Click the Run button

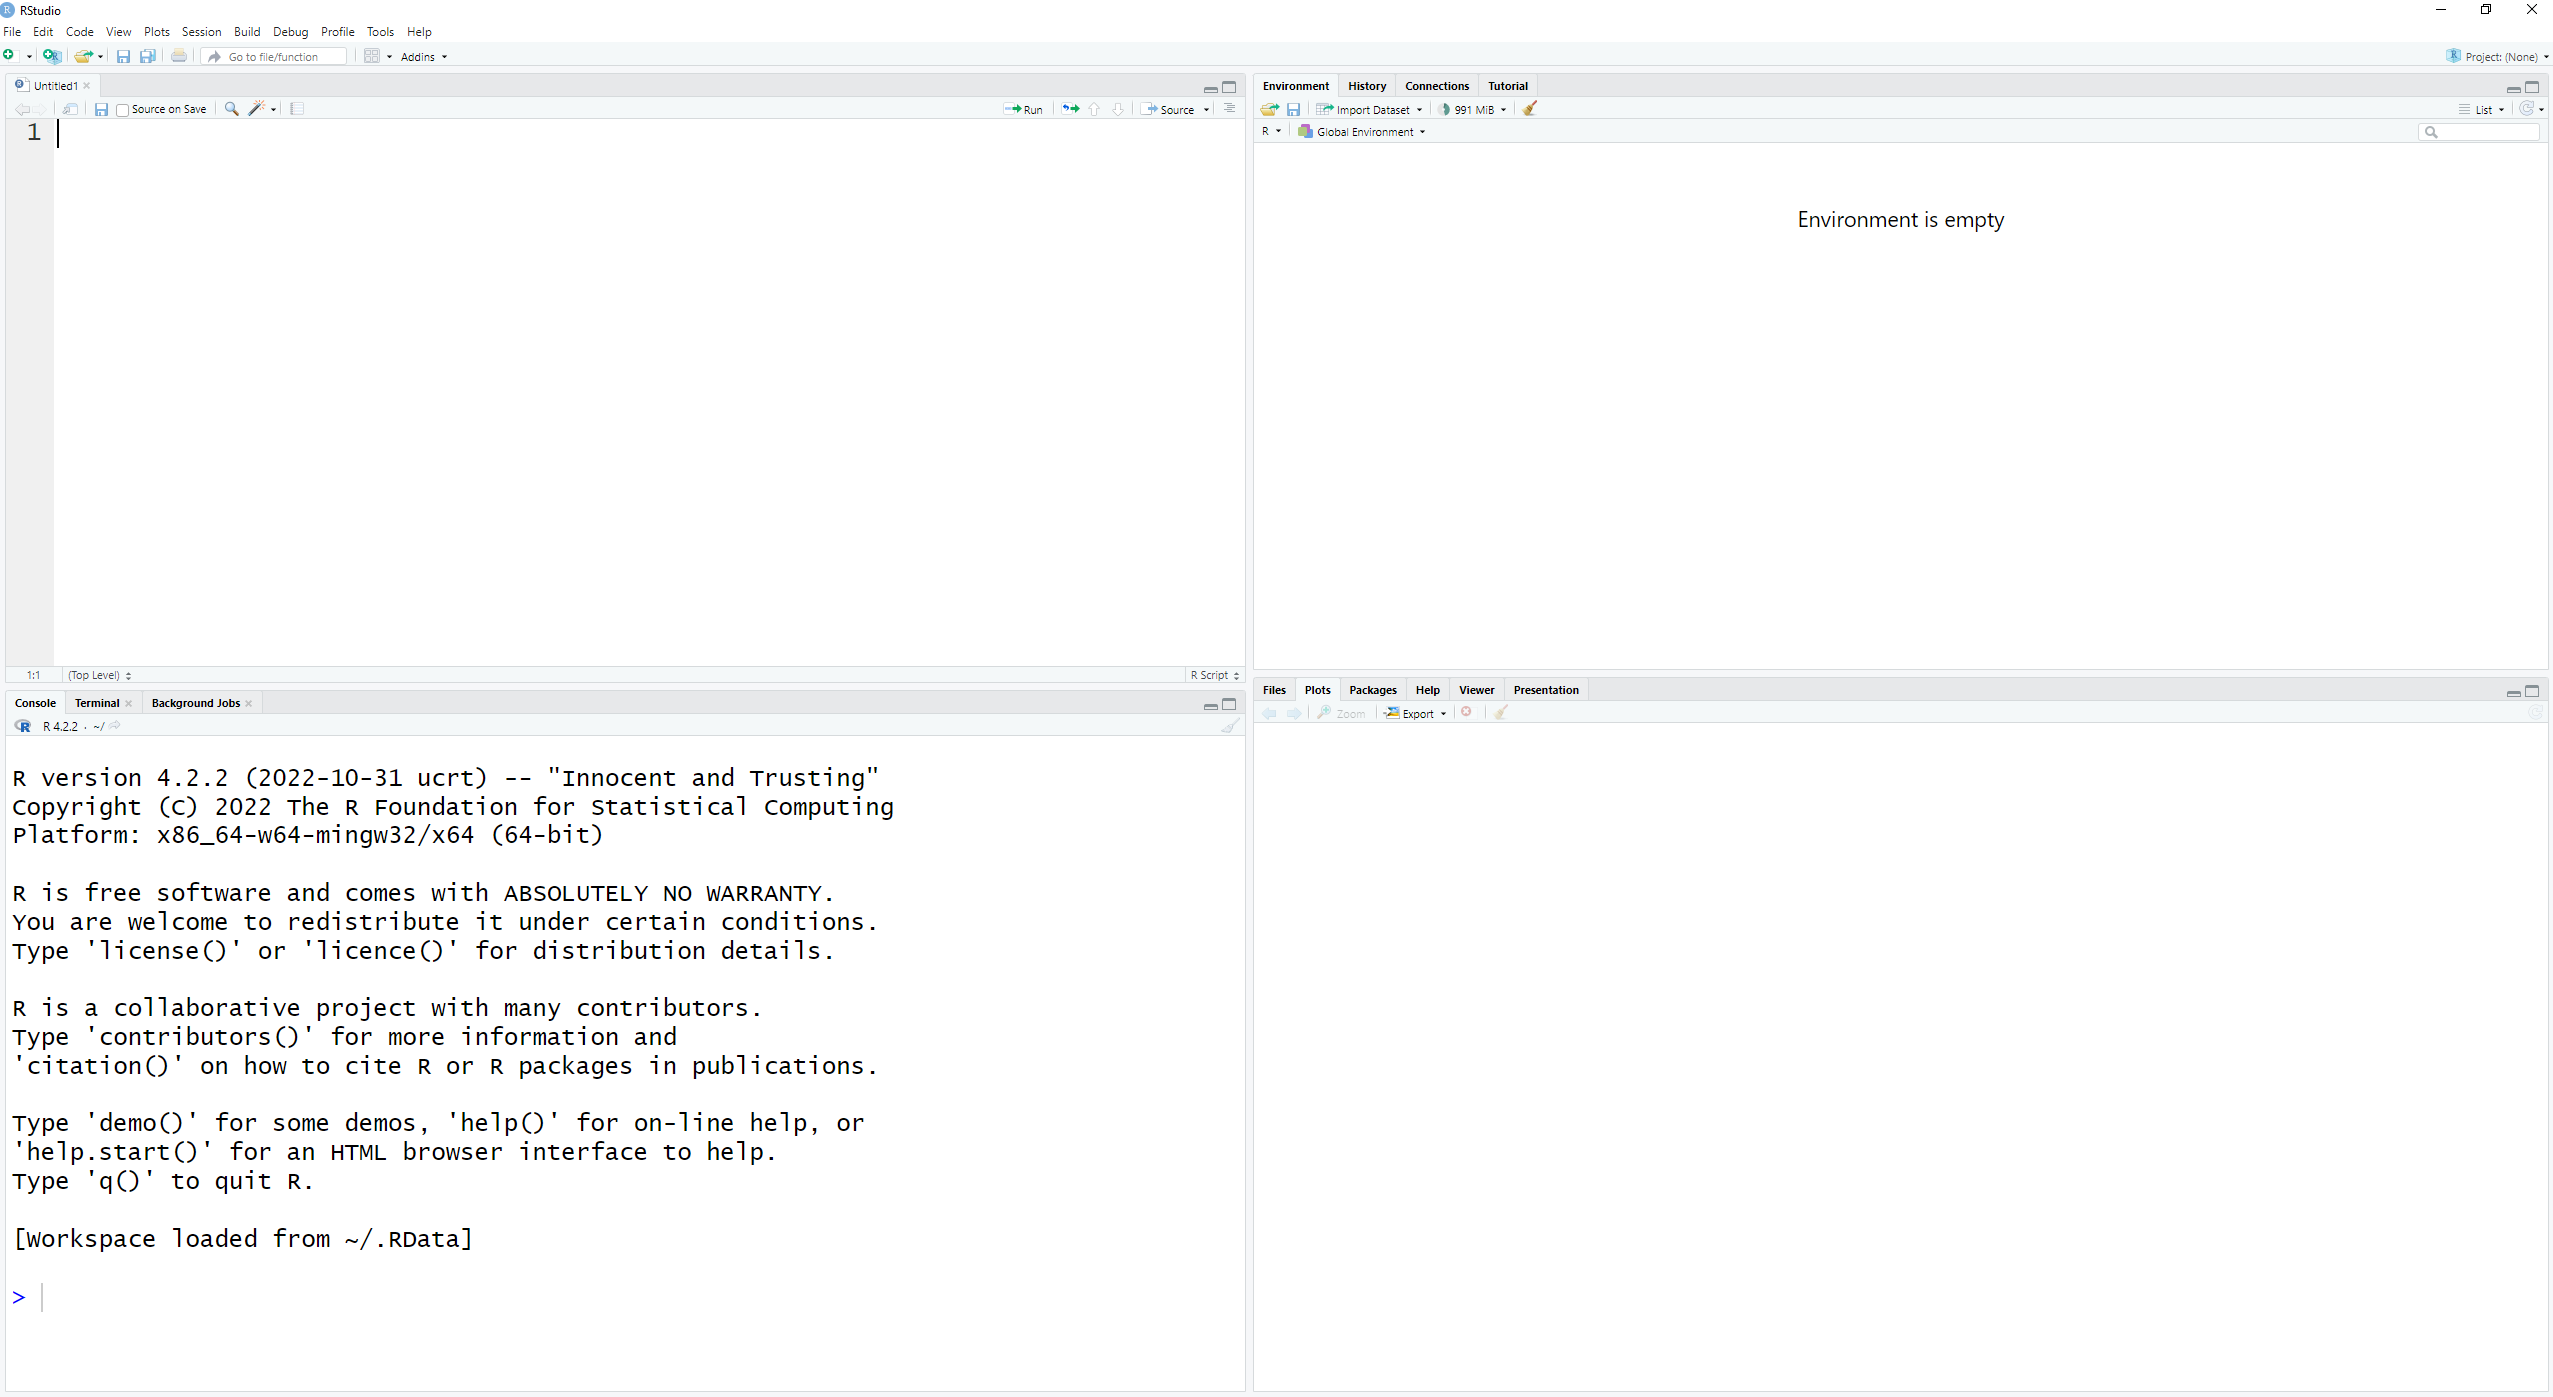tap(1024, 110)
